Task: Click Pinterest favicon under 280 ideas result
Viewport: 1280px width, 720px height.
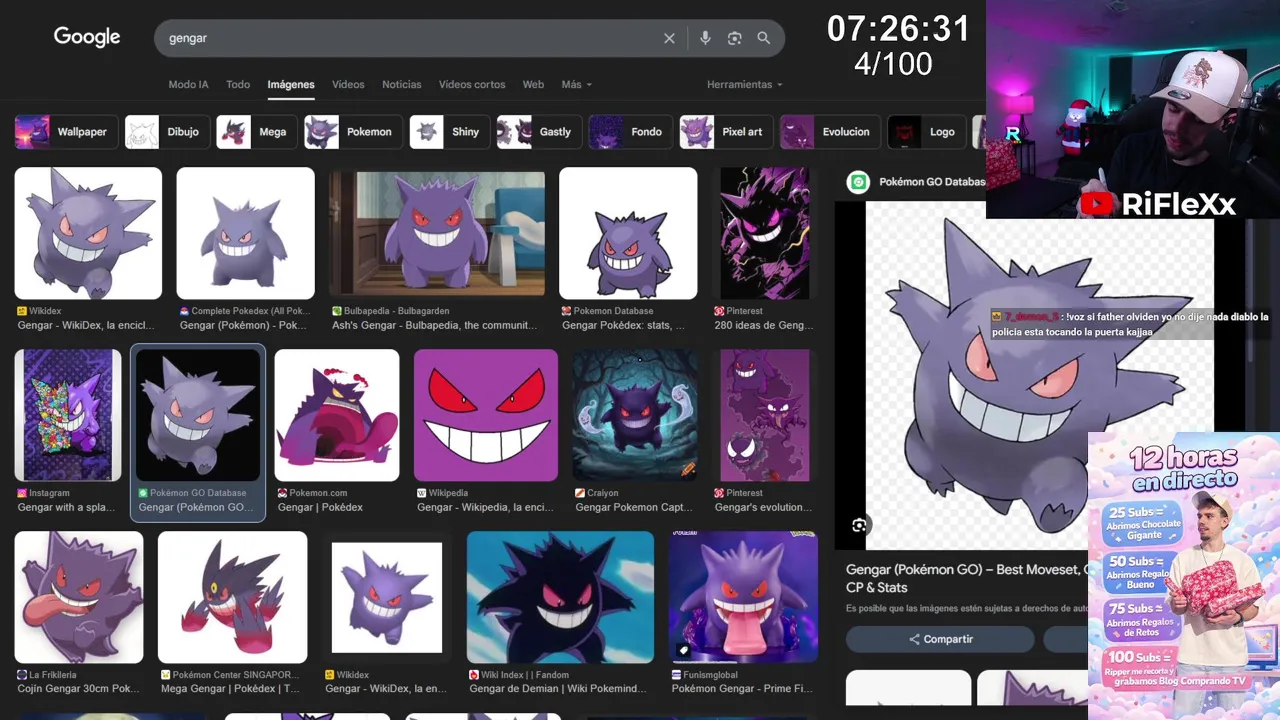Action: (719, 311)
